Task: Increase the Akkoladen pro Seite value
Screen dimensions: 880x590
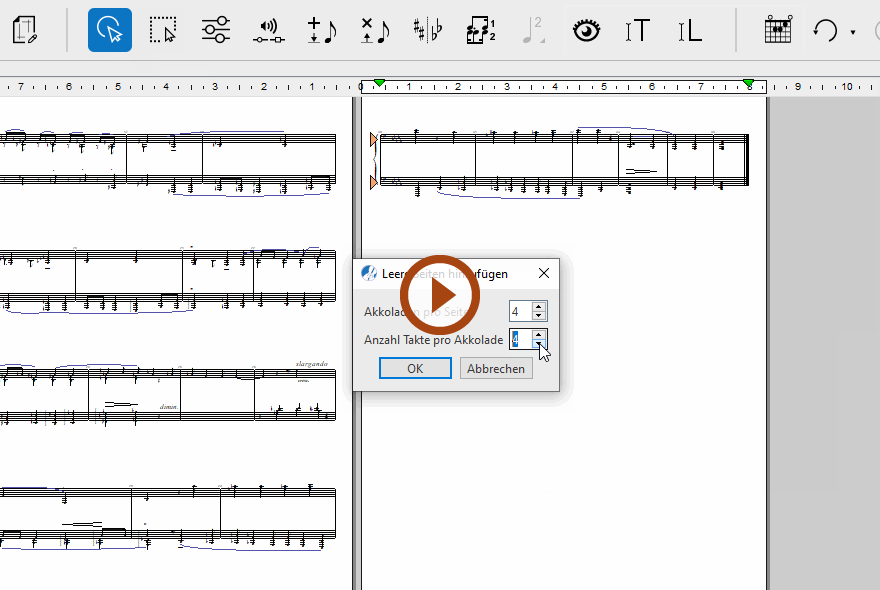Action: tap(539, 307)
